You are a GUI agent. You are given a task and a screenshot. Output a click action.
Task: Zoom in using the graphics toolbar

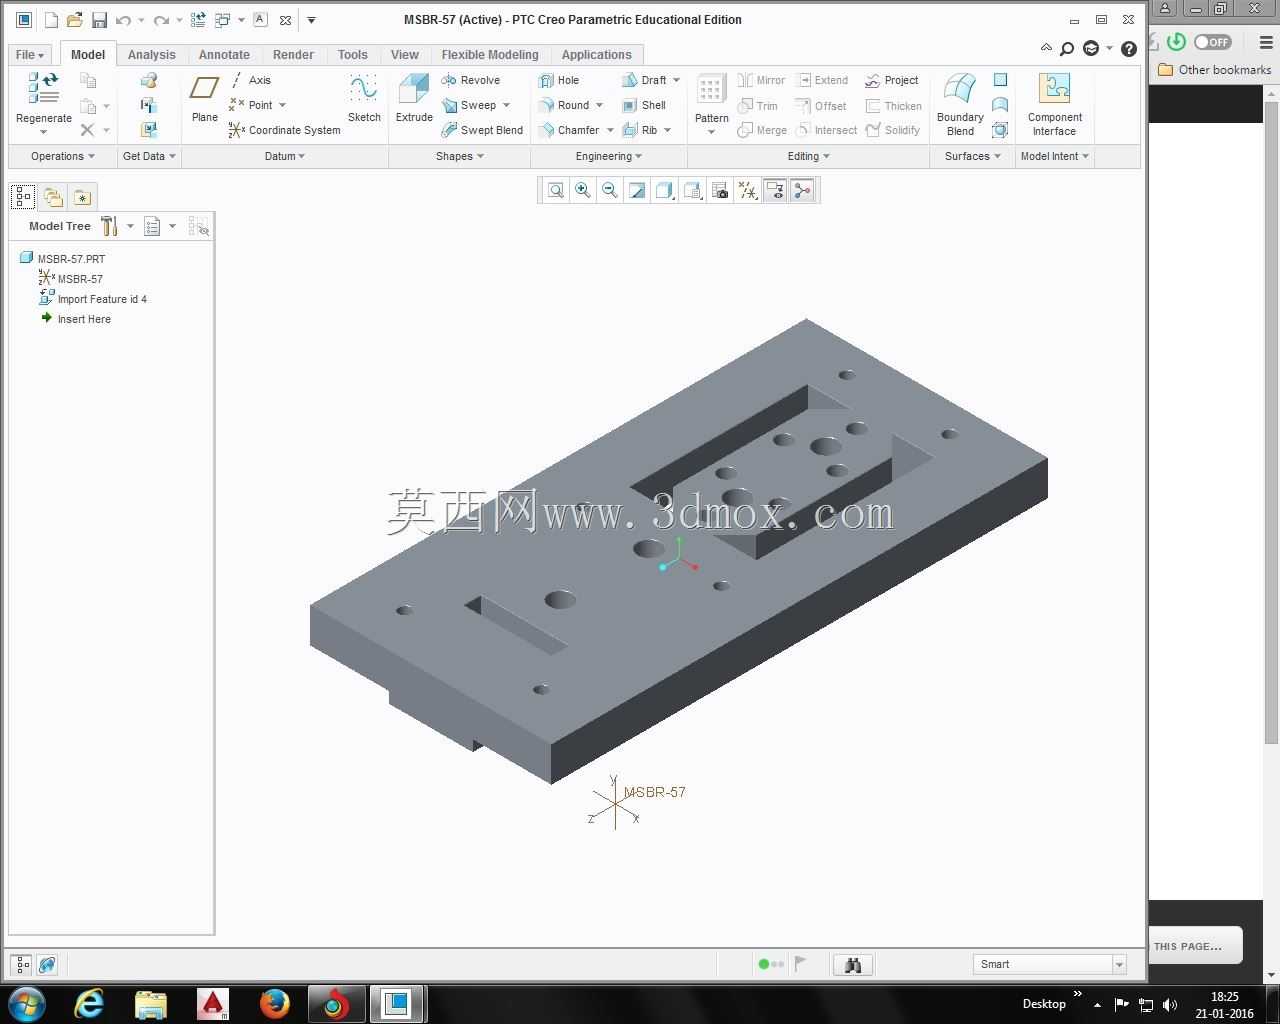click(x=582, y=190)
